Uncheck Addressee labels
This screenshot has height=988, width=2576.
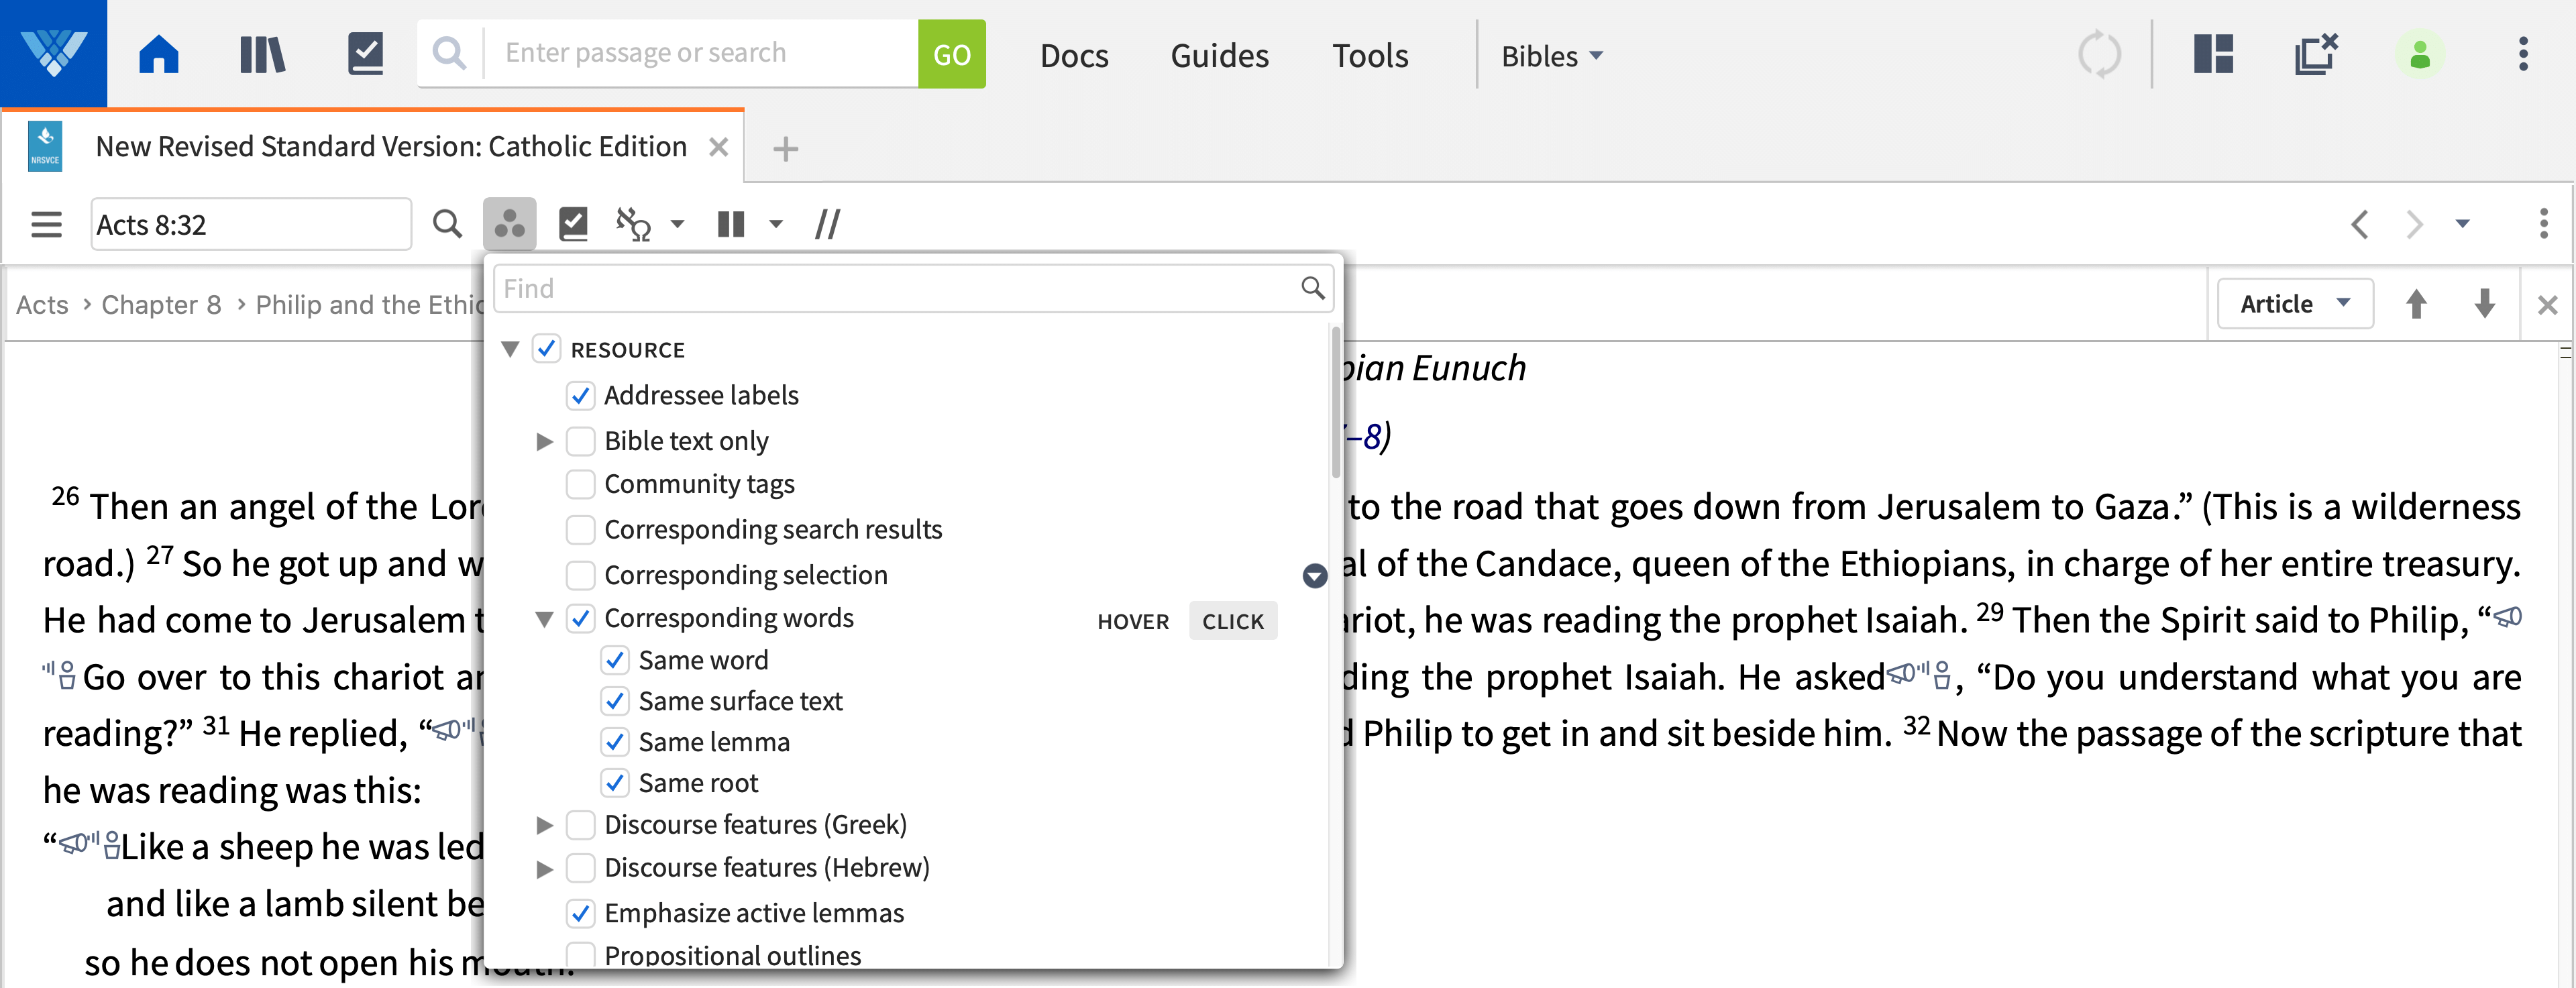[x=581, y=396]
